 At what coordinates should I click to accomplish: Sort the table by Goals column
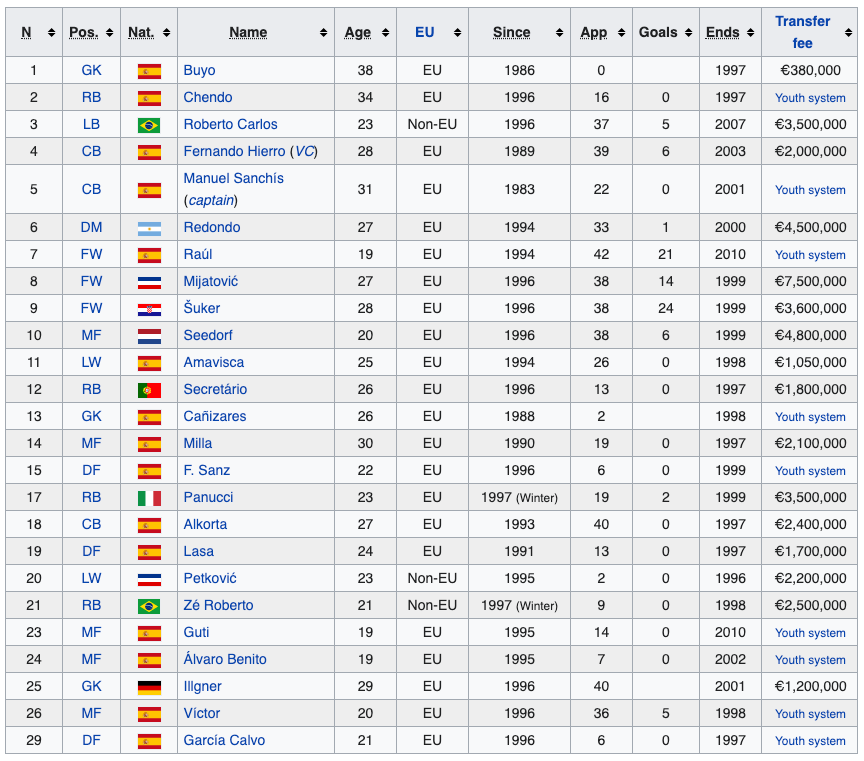tap(658, 32)
